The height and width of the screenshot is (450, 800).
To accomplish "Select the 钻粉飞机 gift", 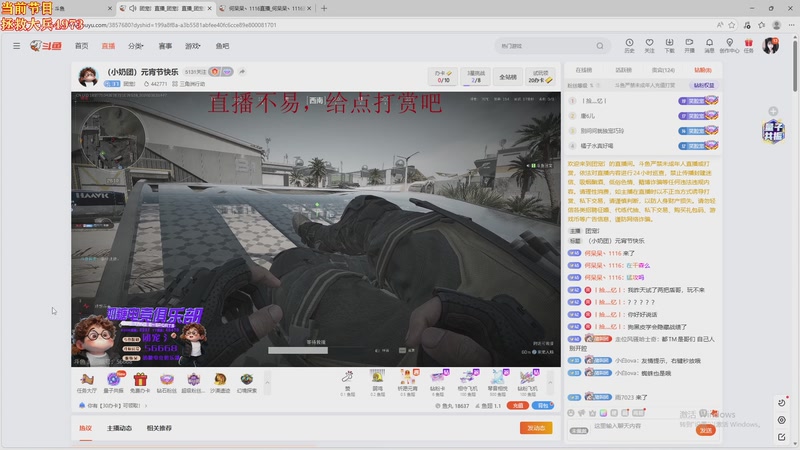I will tap(528, 383).
